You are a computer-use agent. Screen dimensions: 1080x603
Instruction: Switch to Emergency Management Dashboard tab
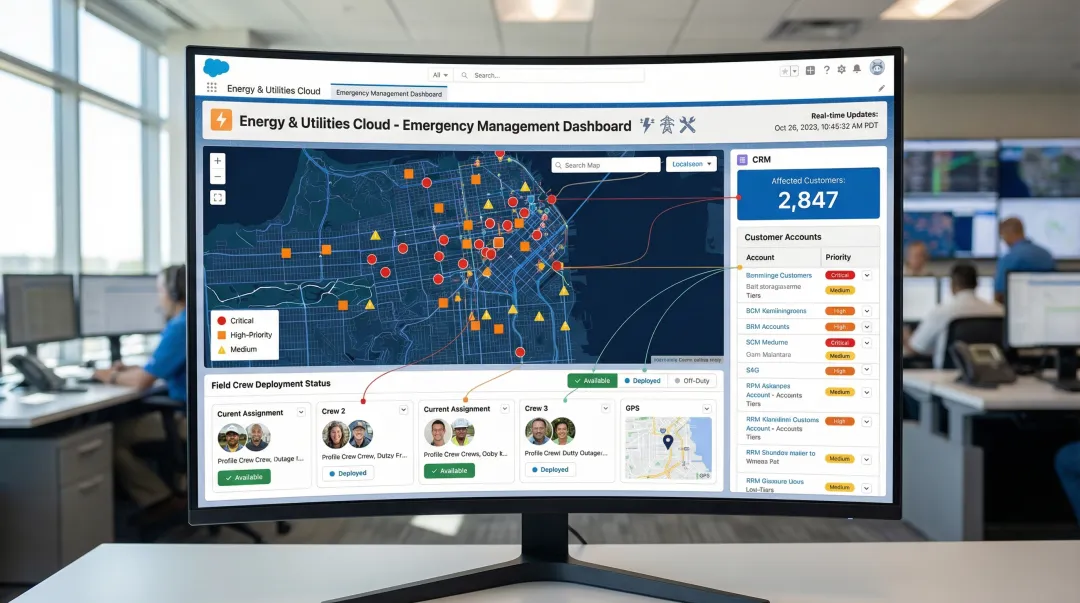click(388, 92)
